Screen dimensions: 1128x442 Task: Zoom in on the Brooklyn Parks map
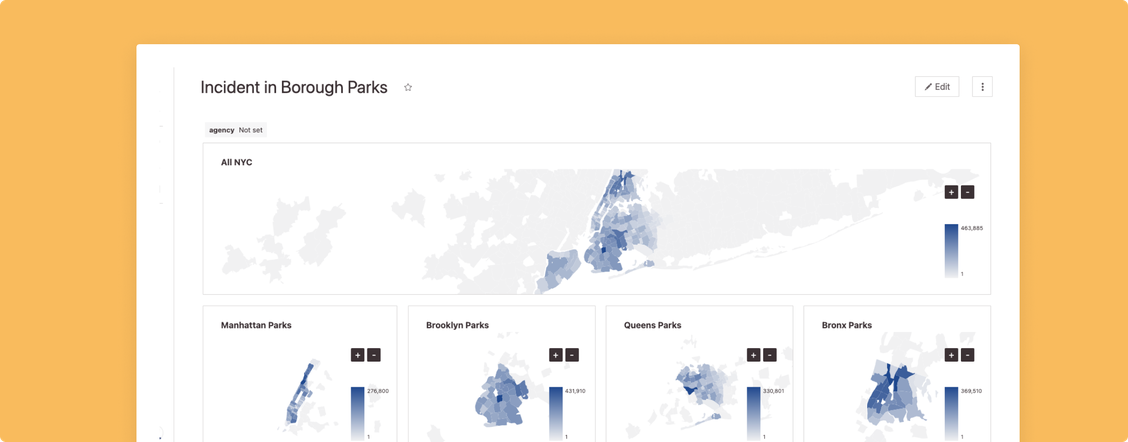coord(555,355)
